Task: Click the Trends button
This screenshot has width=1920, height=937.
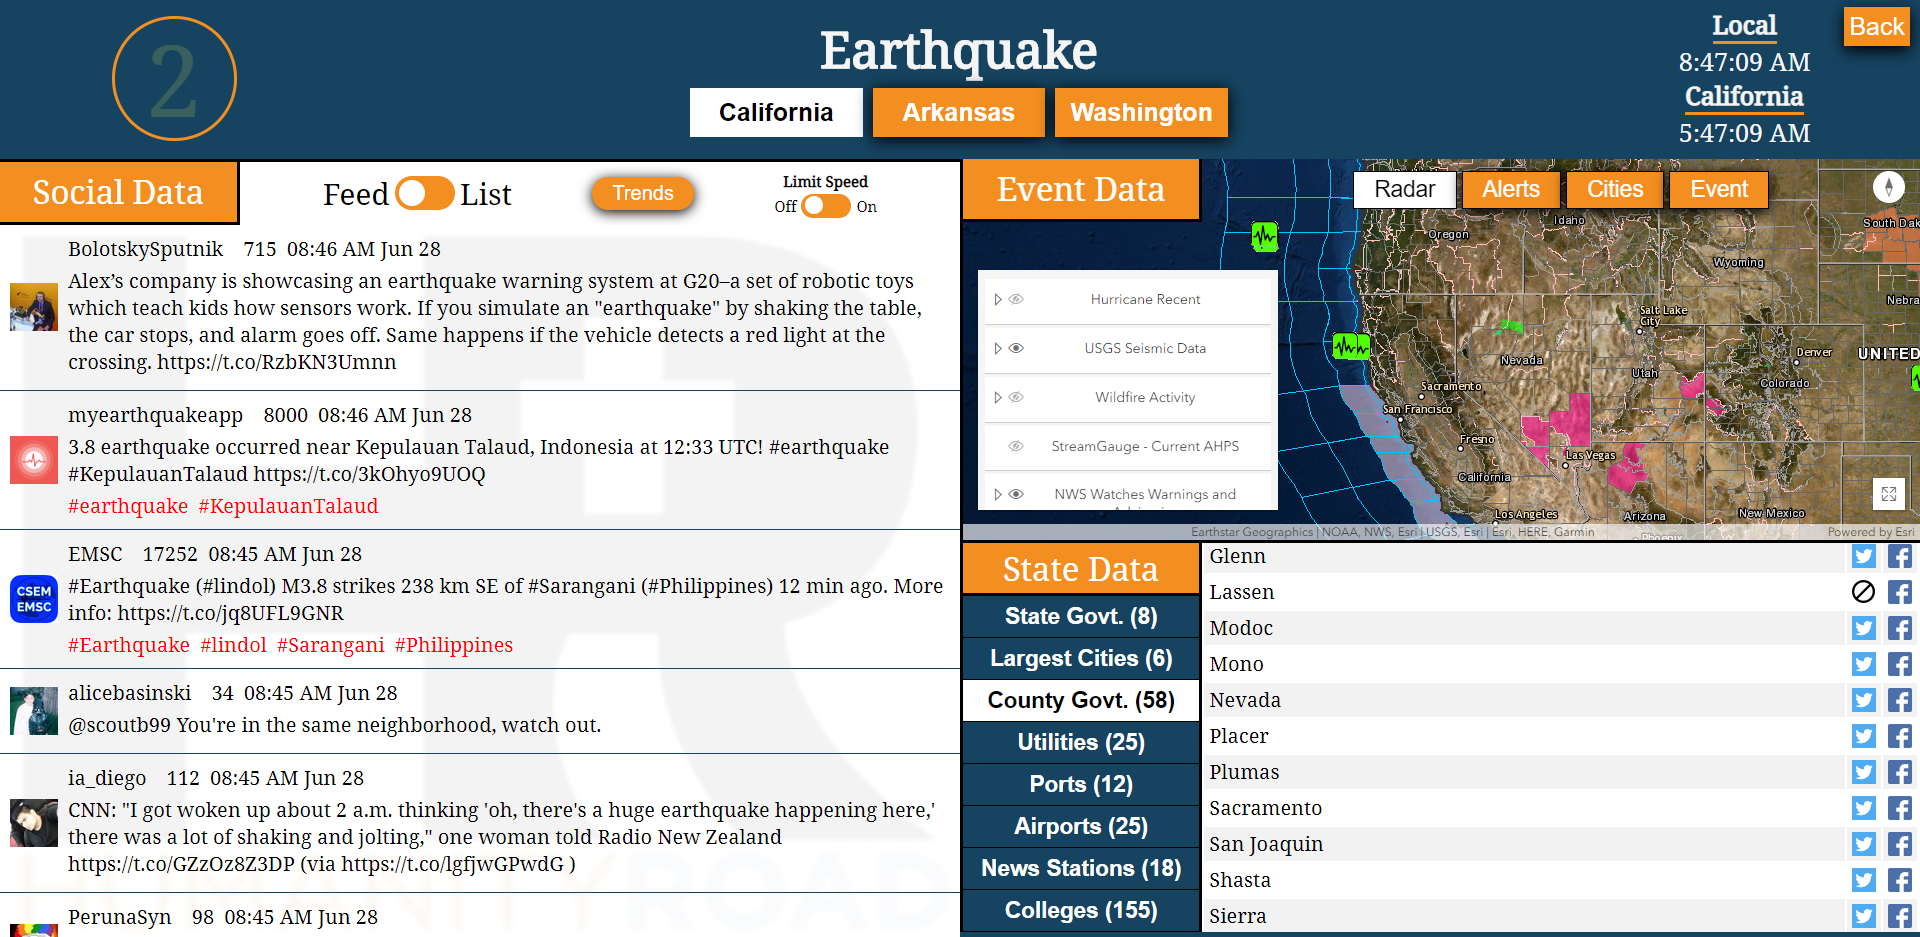Action: point(642,193)
